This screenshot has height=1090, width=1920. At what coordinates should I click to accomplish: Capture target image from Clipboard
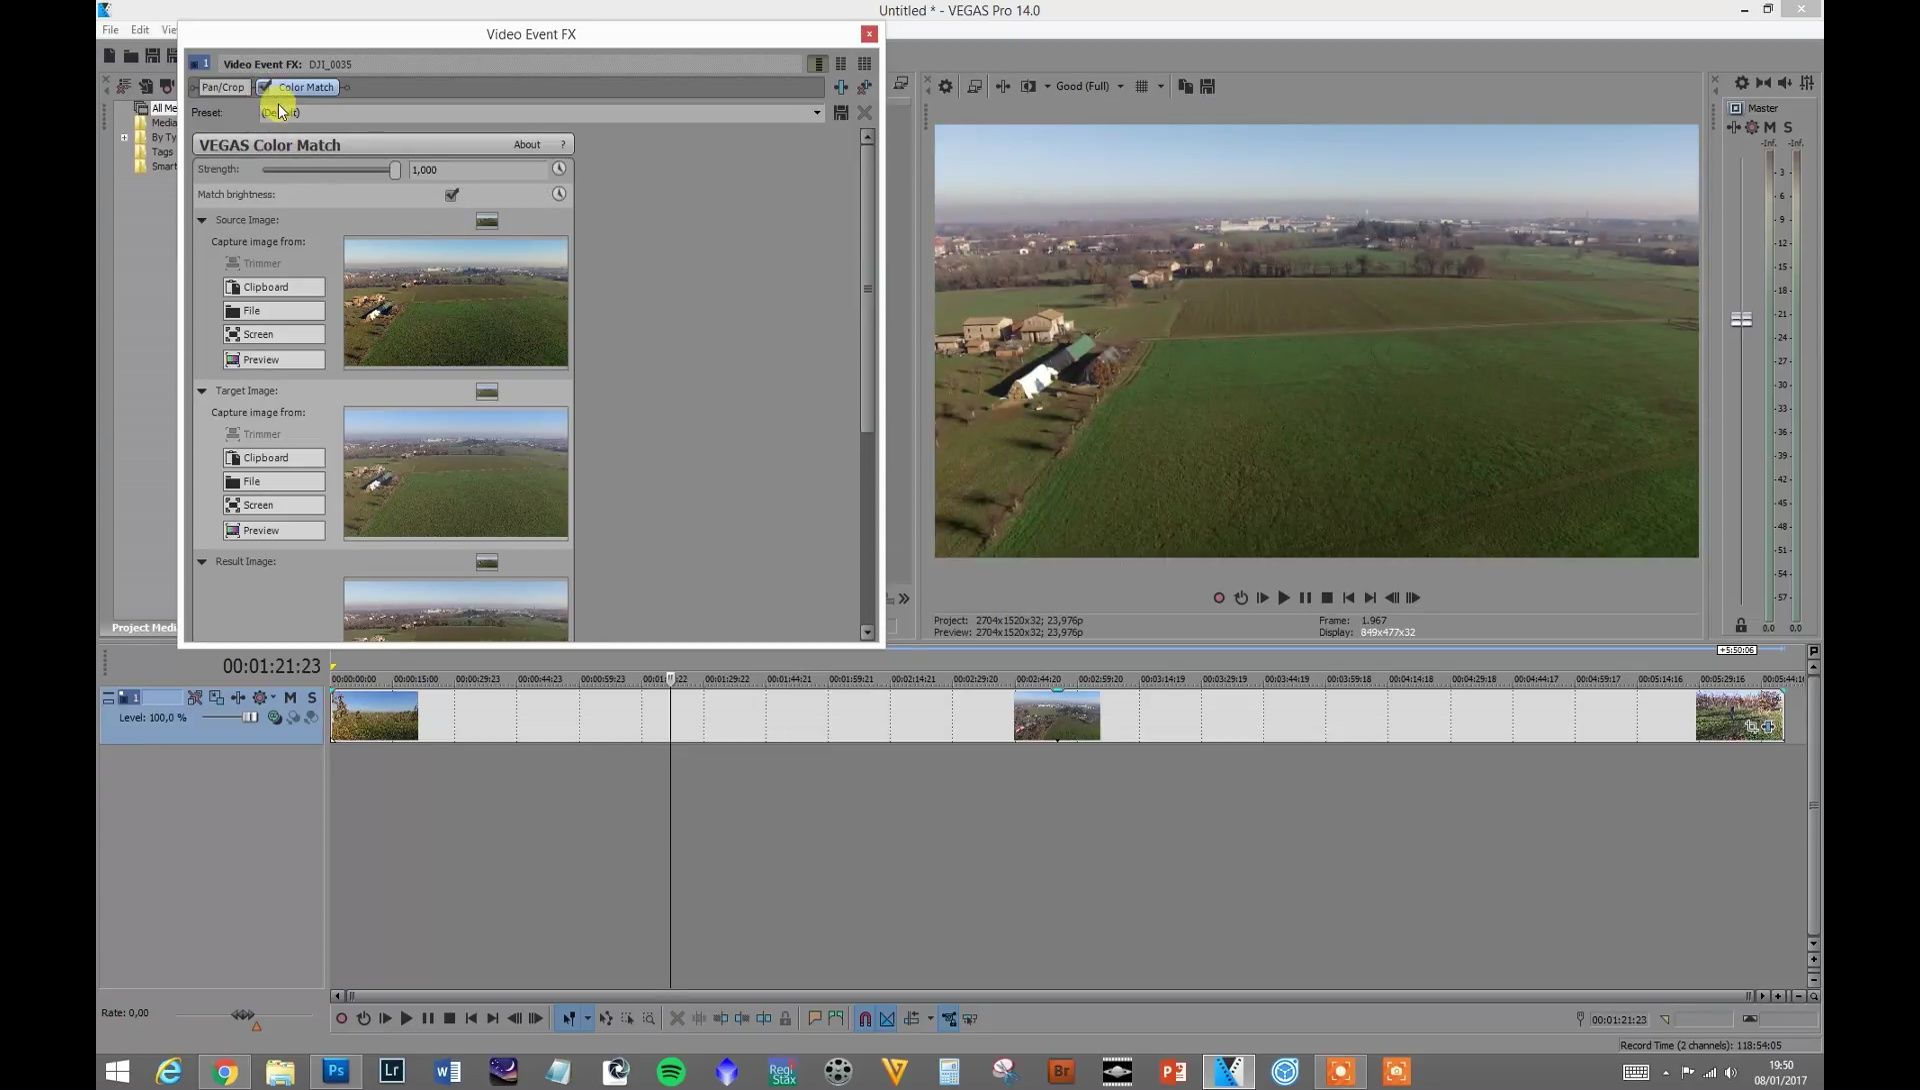tap(274, 458)
